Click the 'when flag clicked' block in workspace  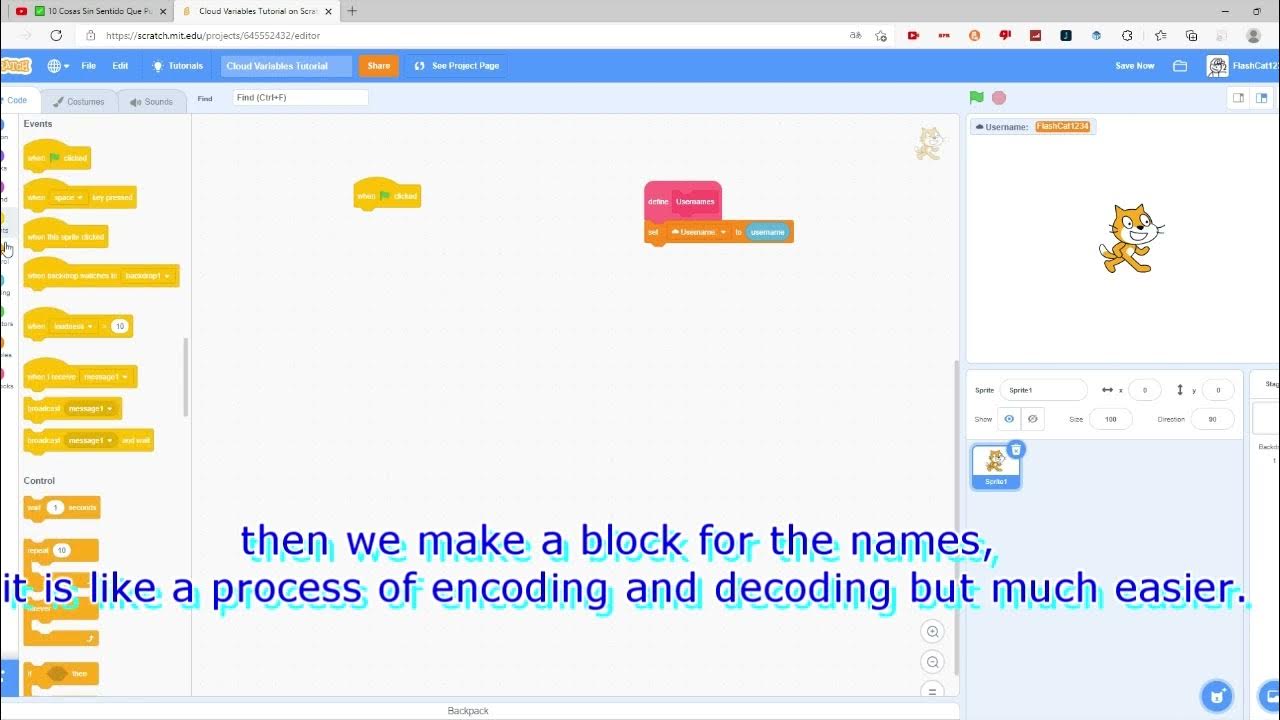(387, 195)
